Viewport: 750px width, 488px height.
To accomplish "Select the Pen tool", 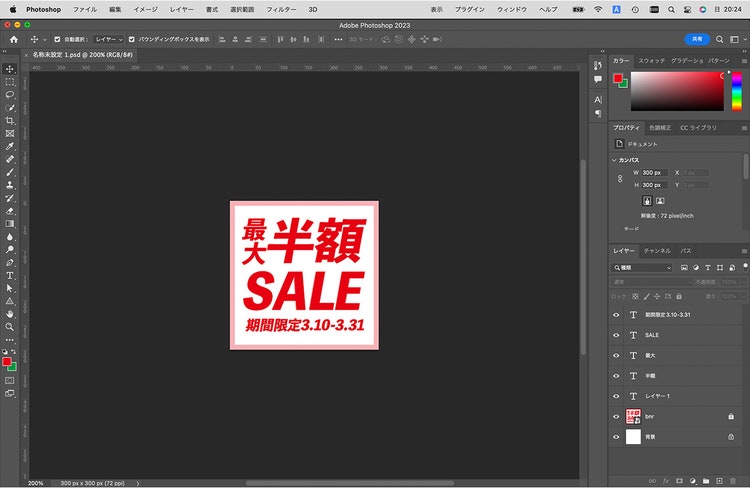I will tap(10, 263).
